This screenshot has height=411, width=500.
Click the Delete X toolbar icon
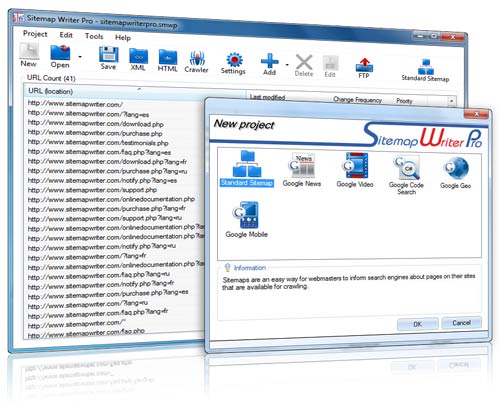[x=304, y=66]
